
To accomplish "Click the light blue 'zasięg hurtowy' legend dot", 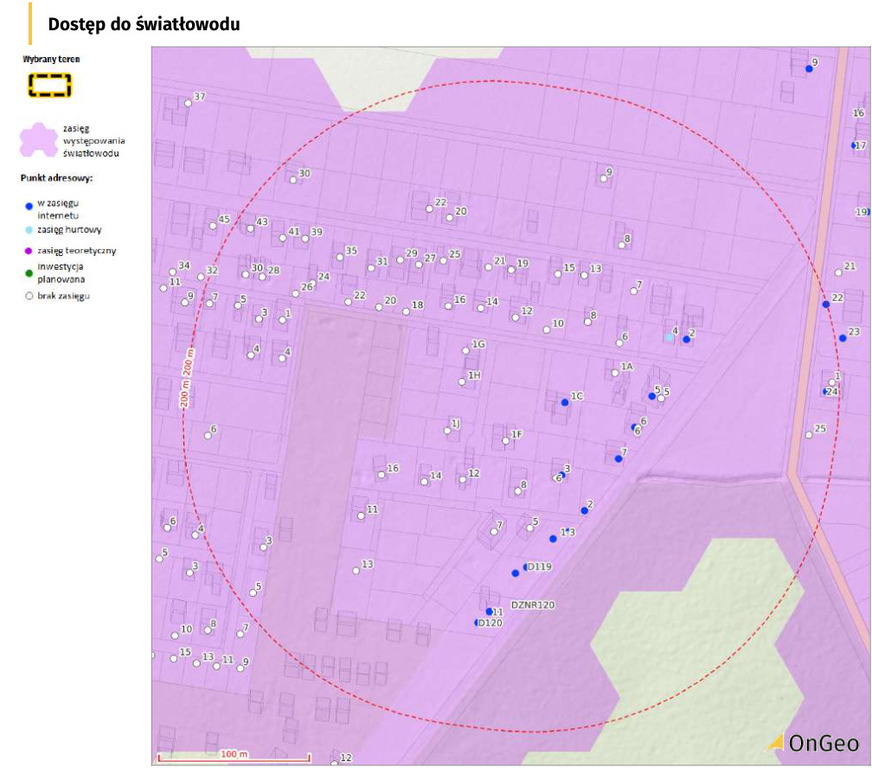I will click(x=29, y=229).
